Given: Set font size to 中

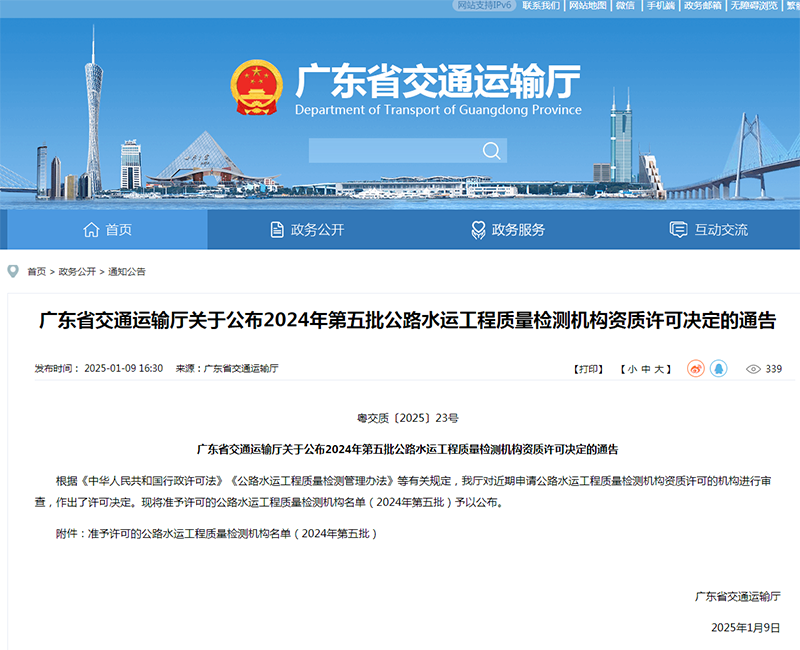Looking at the screenshot, I should [x=646, y=369].
